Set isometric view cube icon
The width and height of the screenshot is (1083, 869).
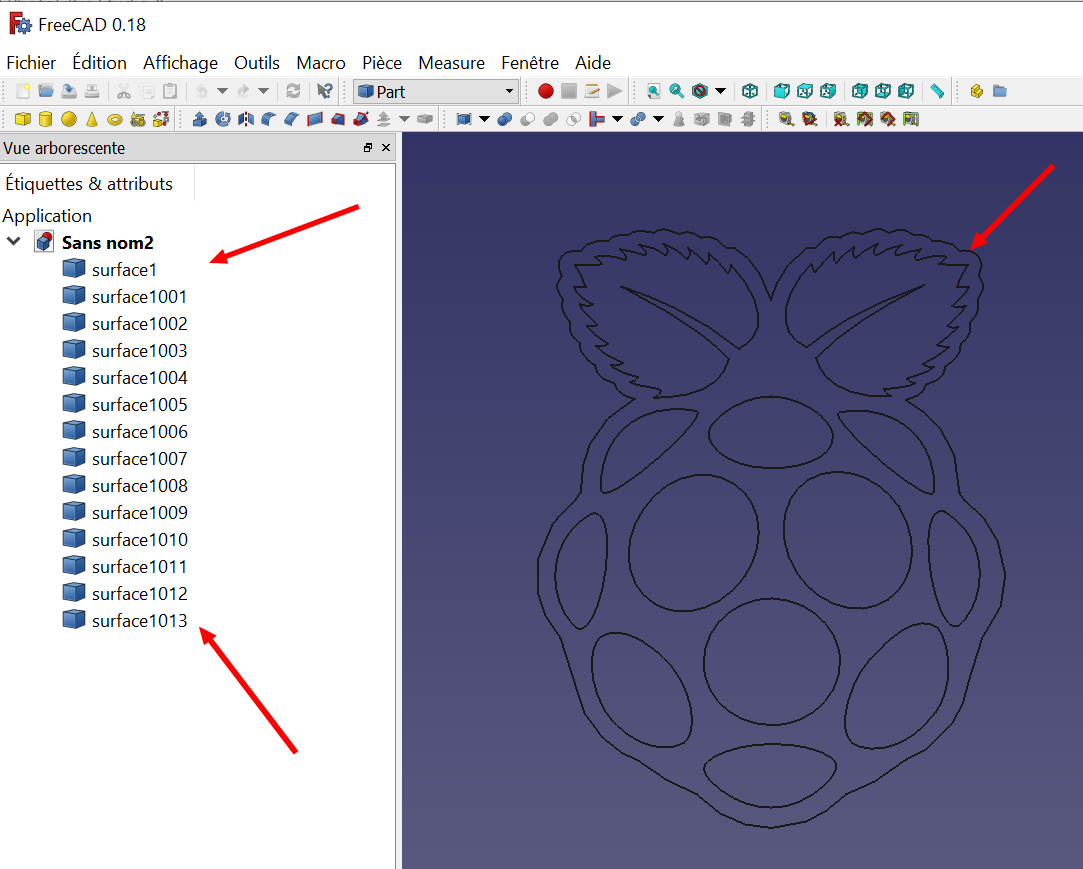point(750,91)
